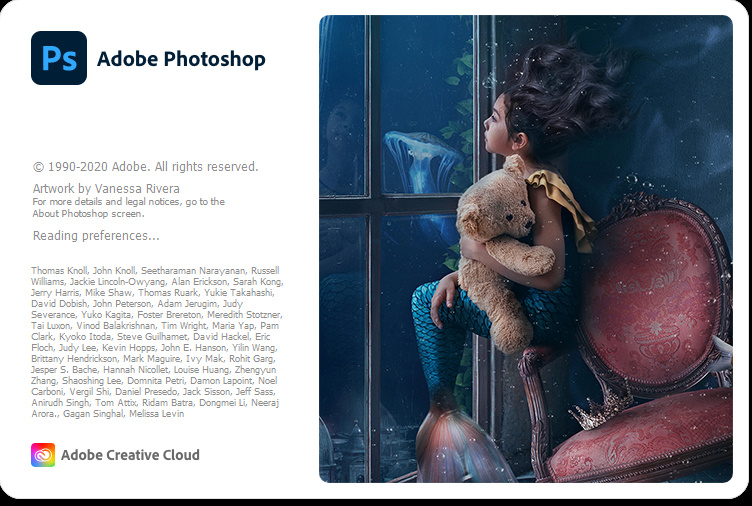The image size is (752, 506).
Task: Click the Thomas Knoll name in credits
Action: [x=59, y=271]
